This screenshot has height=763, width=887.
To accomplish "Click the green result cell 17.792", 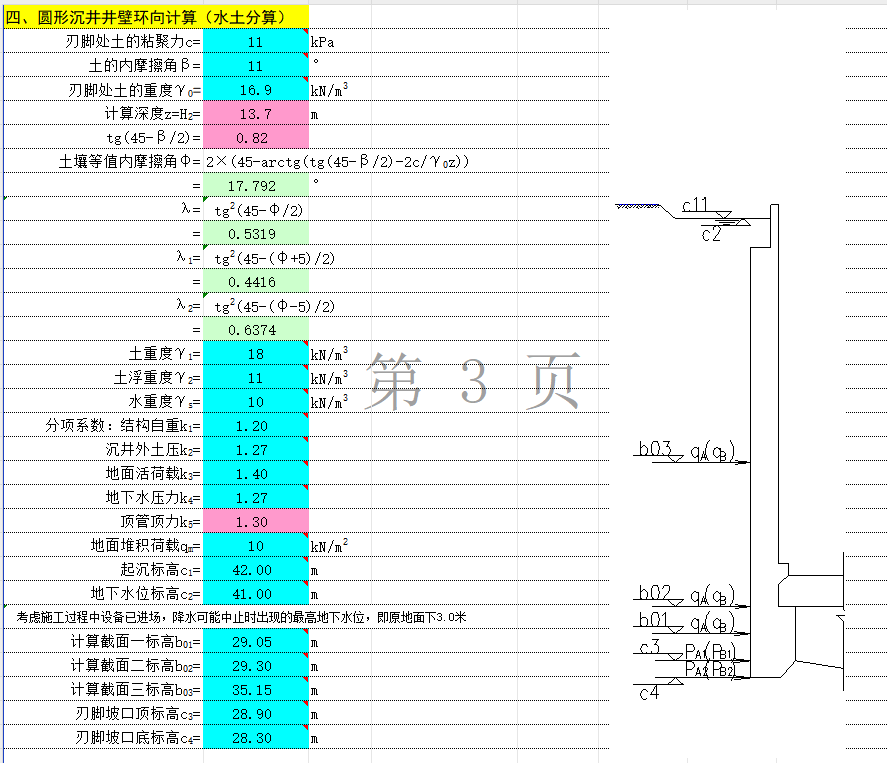I will point(256,186).
